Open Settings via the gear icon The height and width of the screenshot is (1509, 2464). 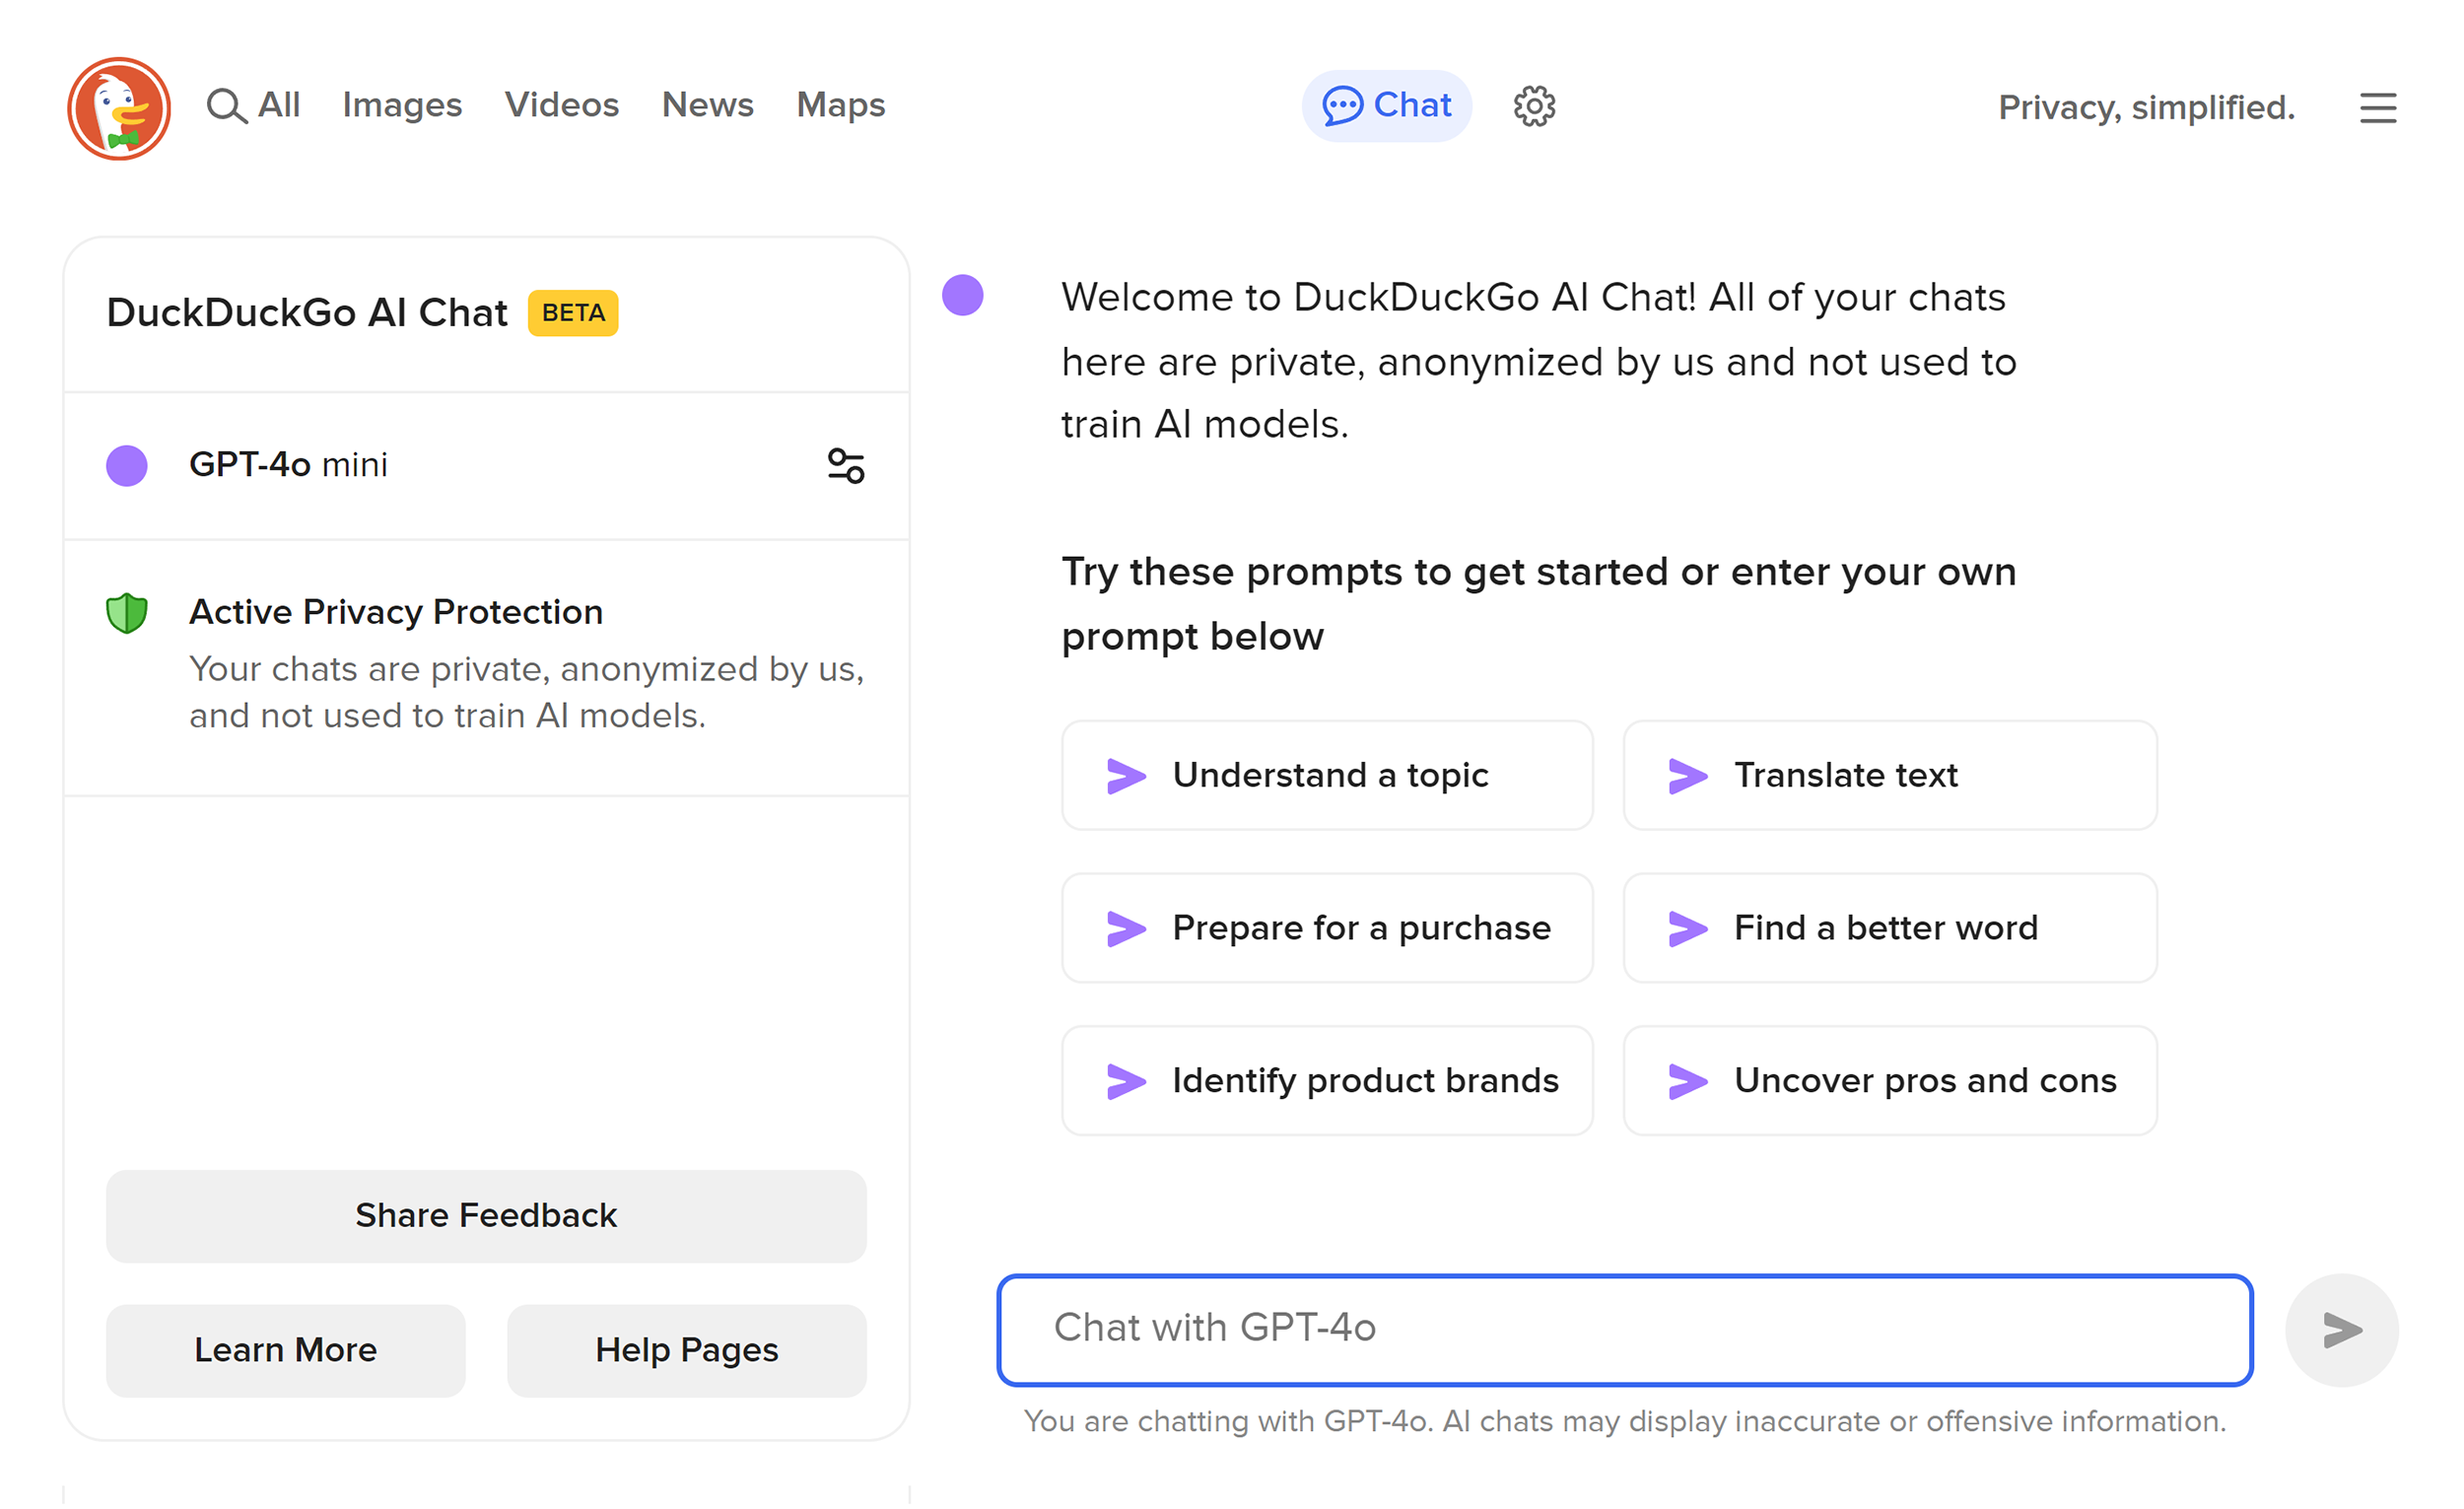pyautogui.click(x=1533, y=105)
